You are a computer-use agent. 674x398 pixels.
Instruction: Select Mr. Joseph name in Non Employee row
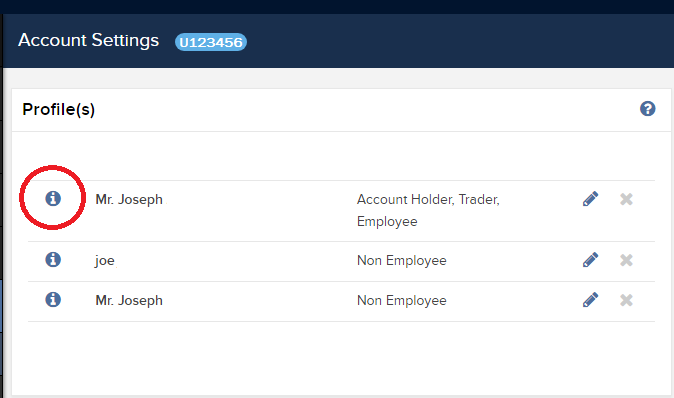(x=129, y=300)
